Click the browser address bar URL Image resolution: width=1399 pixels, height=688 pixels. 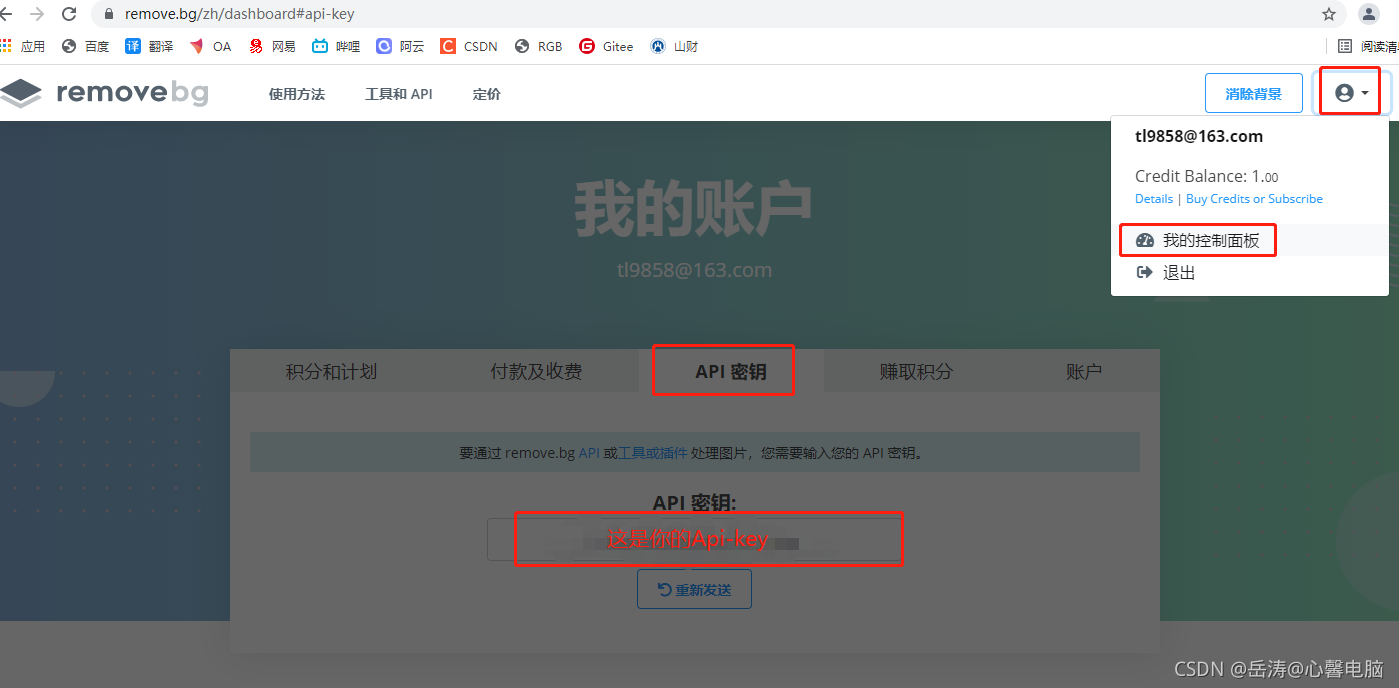(240, 15)
